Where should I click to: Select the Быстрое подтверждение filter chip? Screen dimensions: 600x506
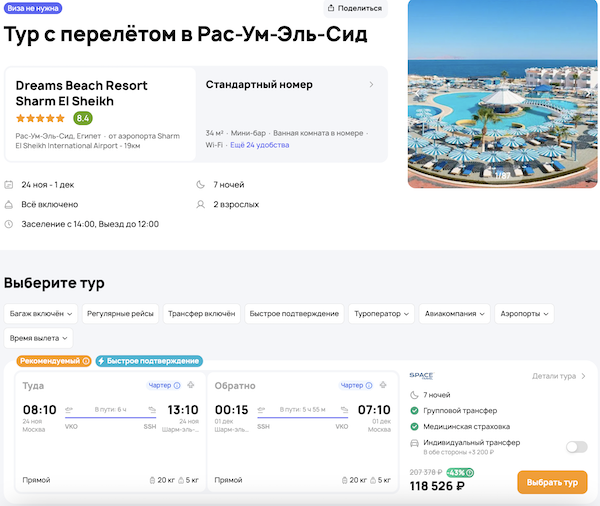[x=294, y=313]
